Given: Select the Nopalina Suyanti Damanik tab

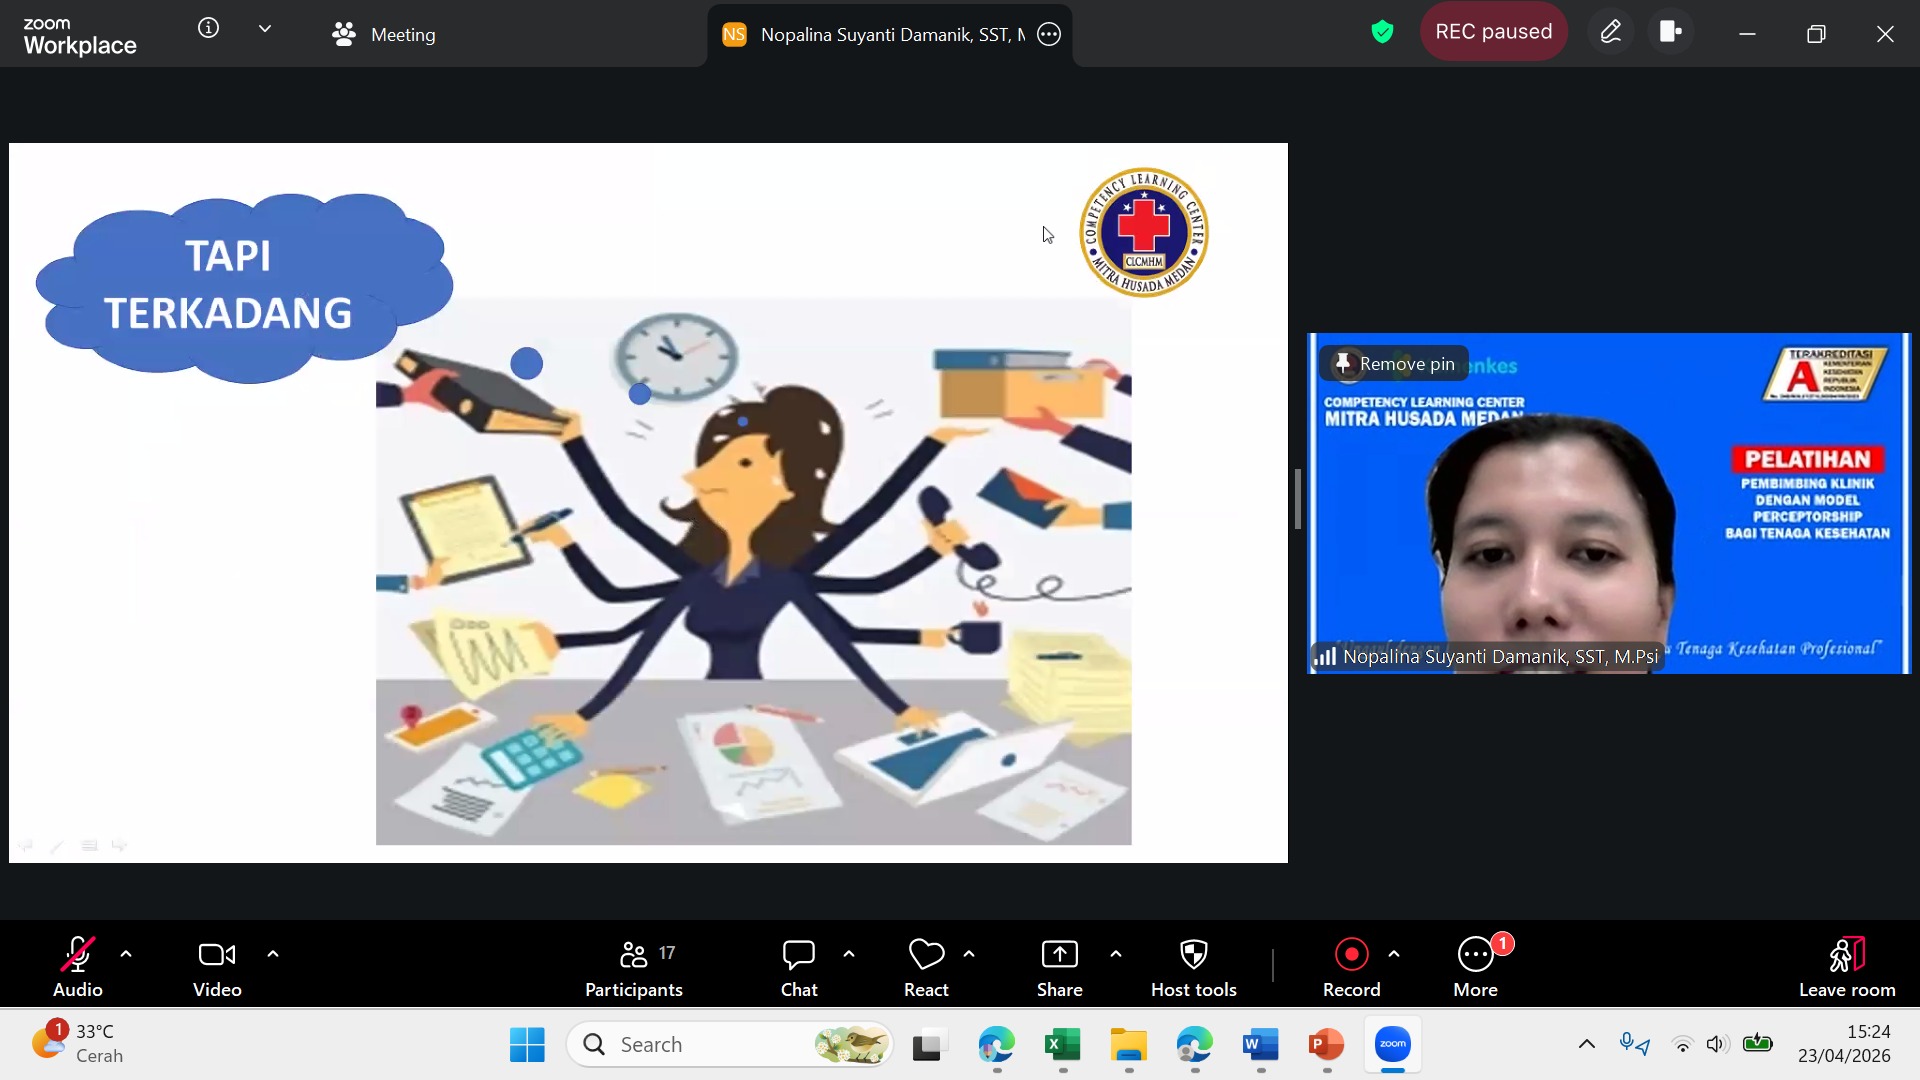Looking at the screenshot, I should click(x=880, y=34).
